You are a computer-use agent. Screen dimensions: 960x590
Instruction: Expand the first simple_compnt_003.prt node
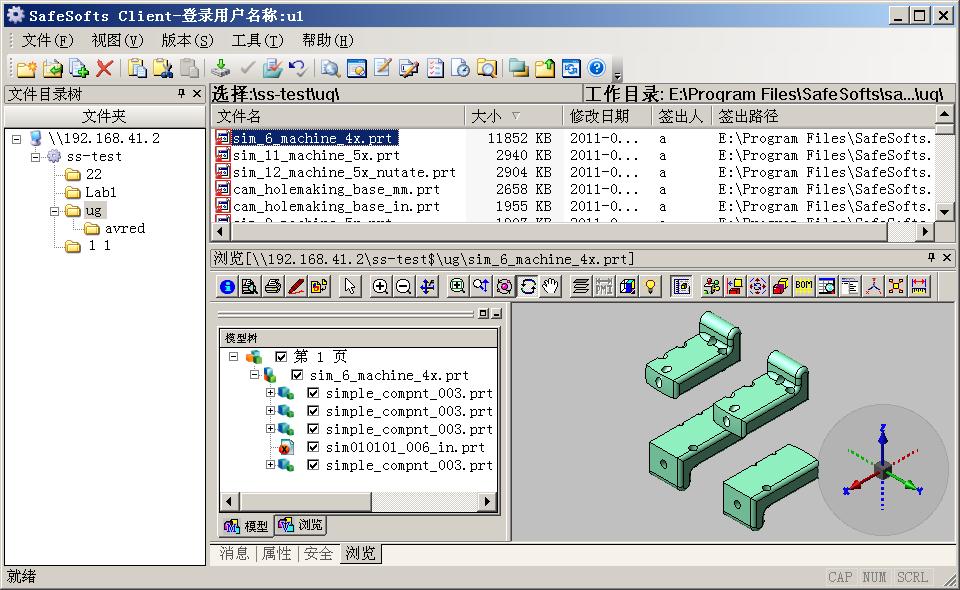[270, 393]
